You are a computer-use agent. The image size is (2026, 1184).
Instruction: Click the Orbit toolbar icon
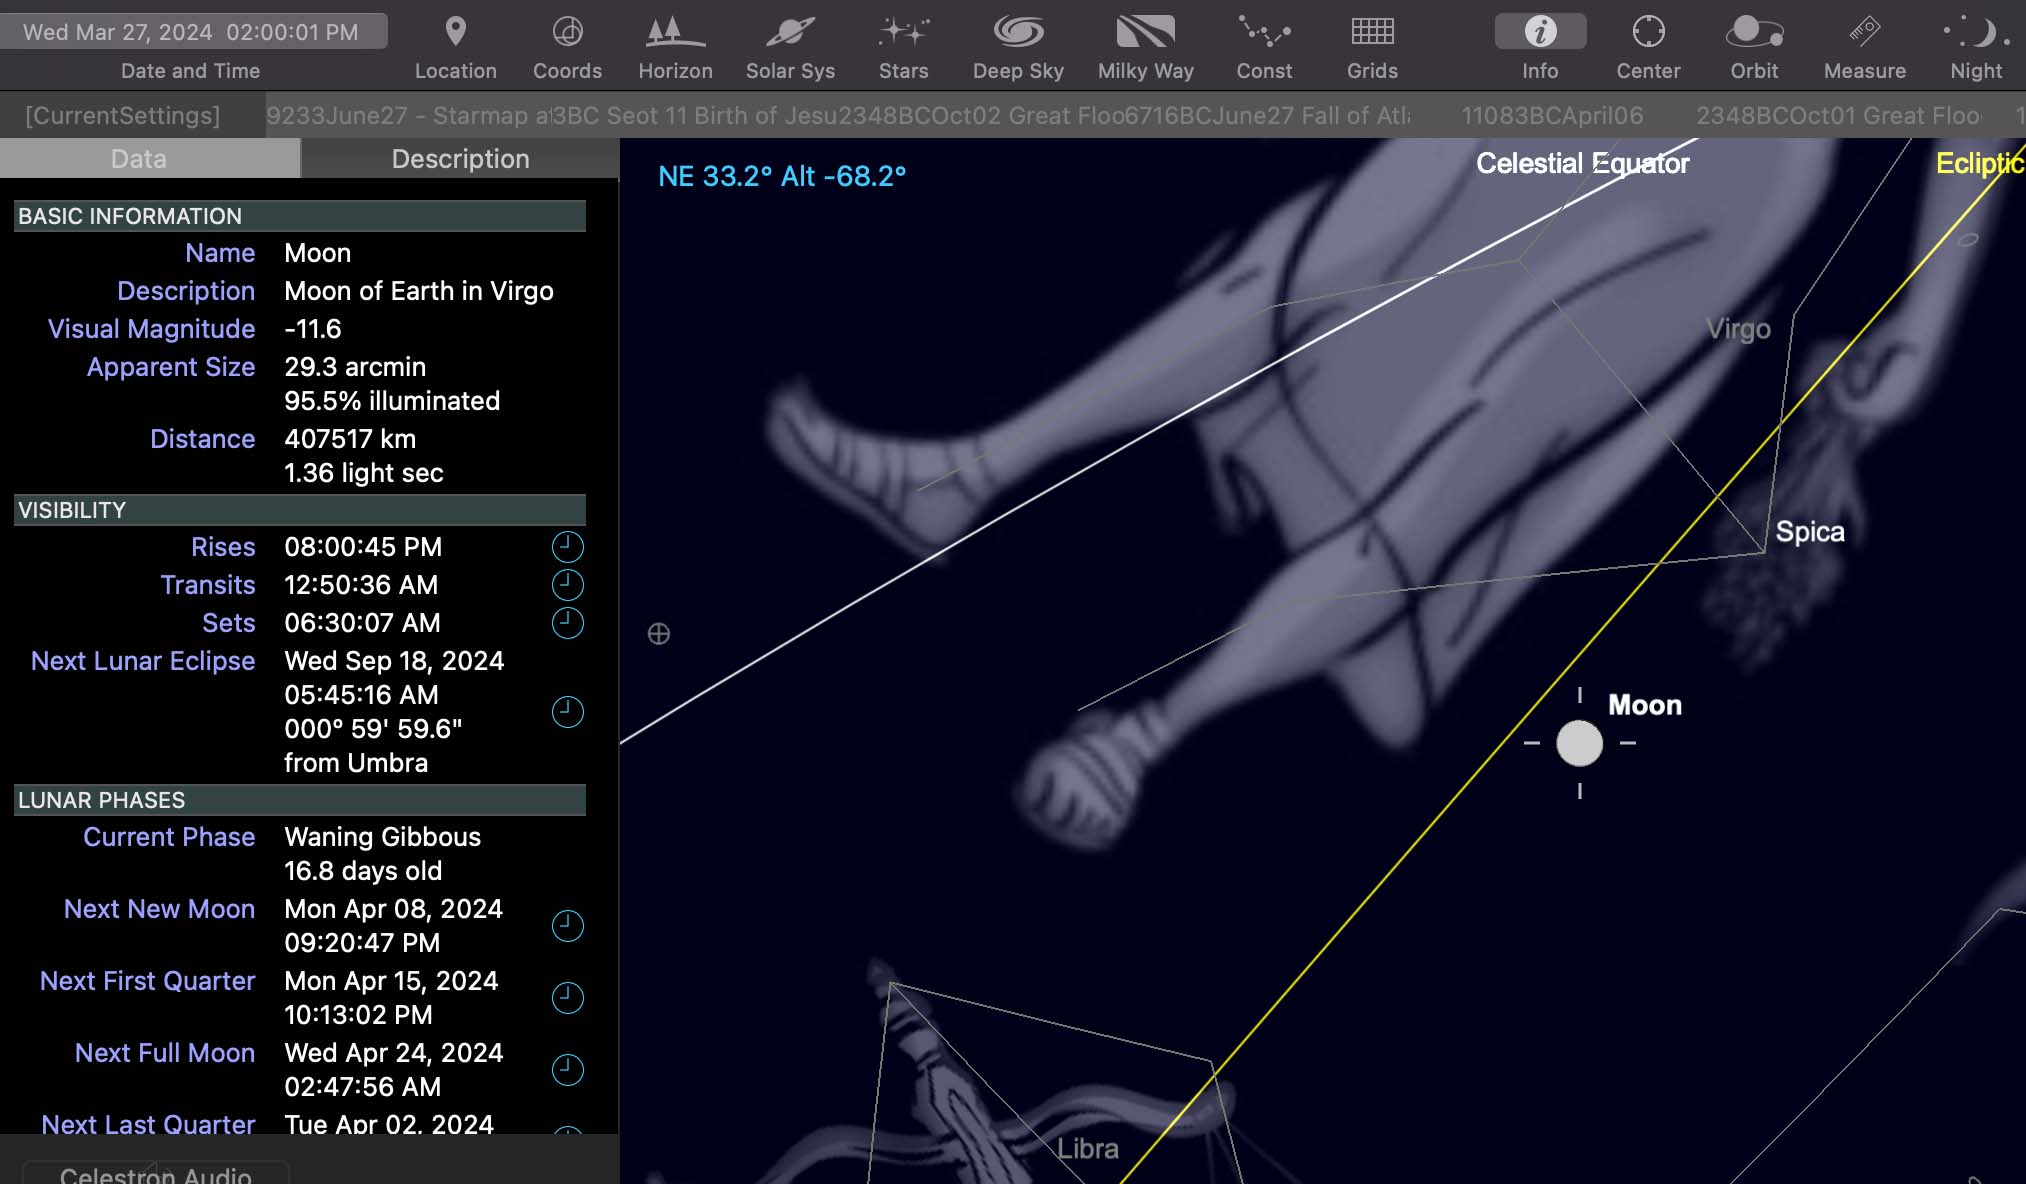coord(1754,32)
